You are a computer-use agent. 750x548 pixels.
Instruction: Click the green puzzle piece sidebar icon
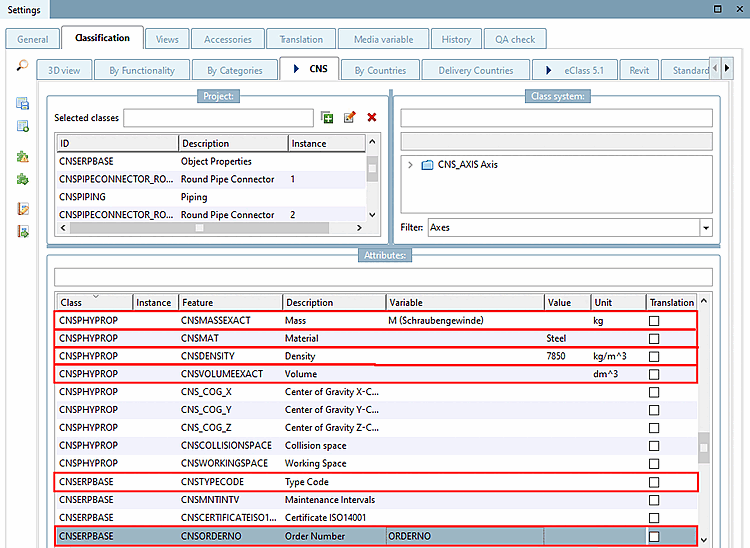22,180
